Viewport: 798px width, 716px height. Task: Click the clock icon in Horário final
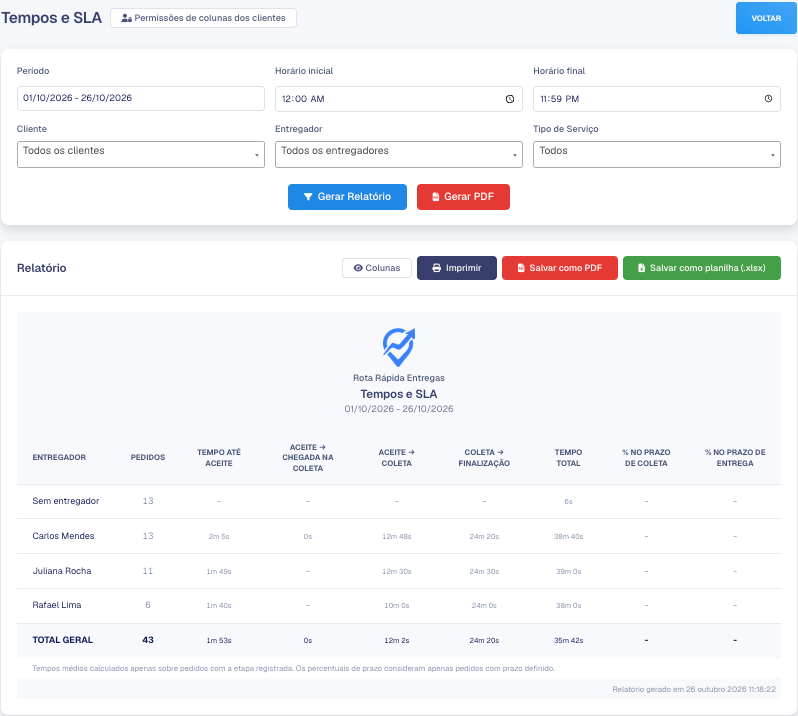click(x=768, y=99)
